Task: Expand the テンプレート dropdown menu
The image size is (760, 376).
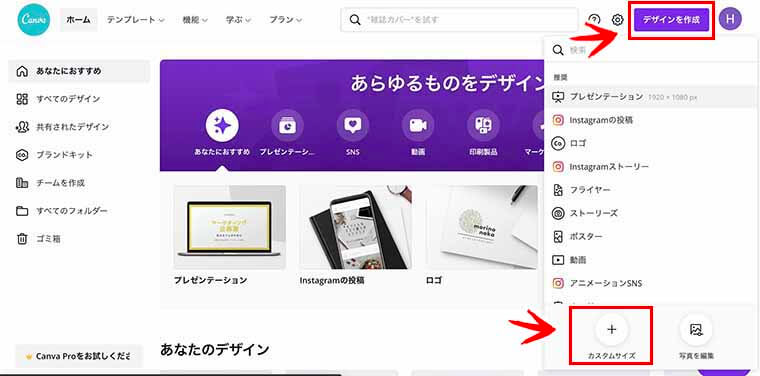Action: [136, 20]
